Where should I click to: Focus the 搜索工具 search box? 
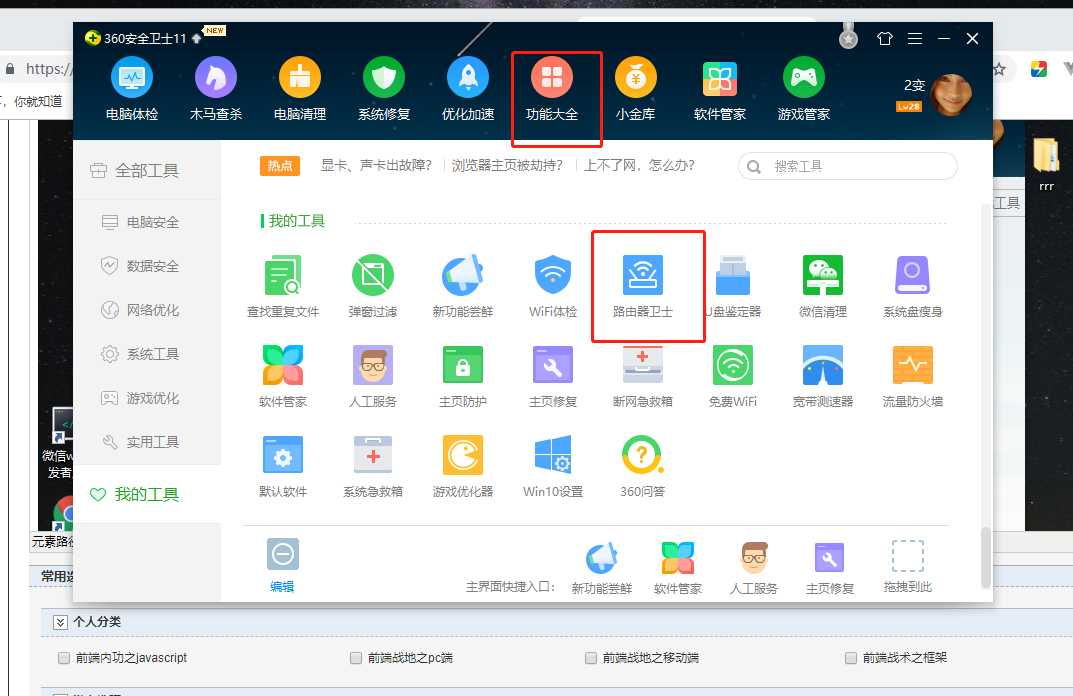[x=847, y=166]
